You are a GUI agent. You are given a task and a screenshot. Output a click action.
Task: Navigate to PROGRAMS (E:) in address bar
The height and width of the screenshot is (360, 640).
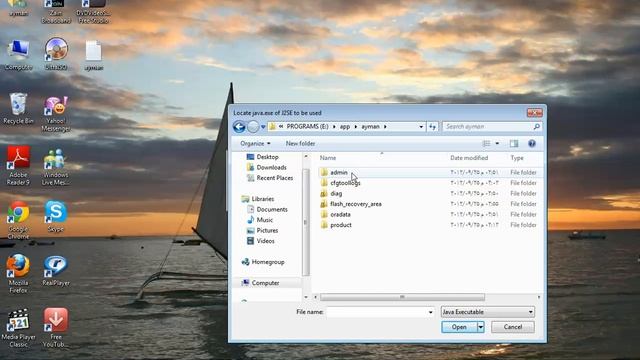click(307, 127)
